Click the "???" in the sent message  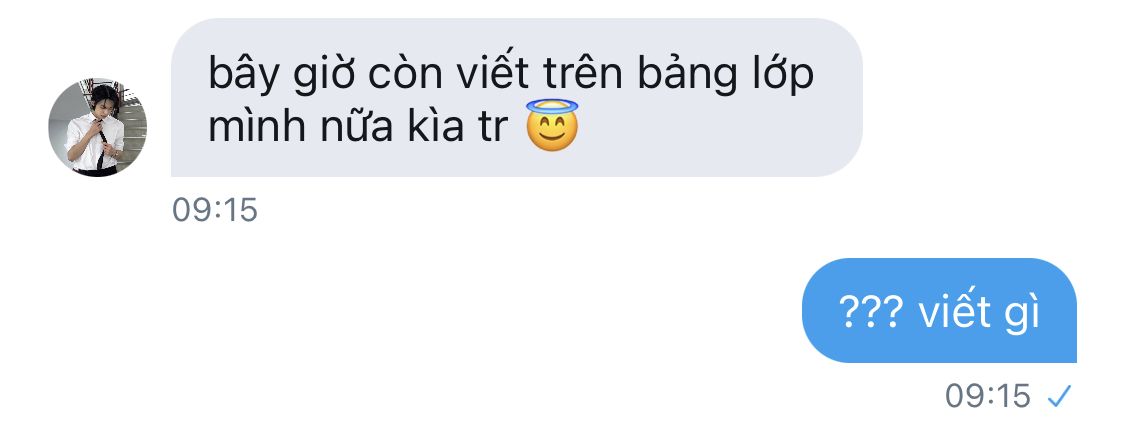pyautogui.click(x=870, y=313)
